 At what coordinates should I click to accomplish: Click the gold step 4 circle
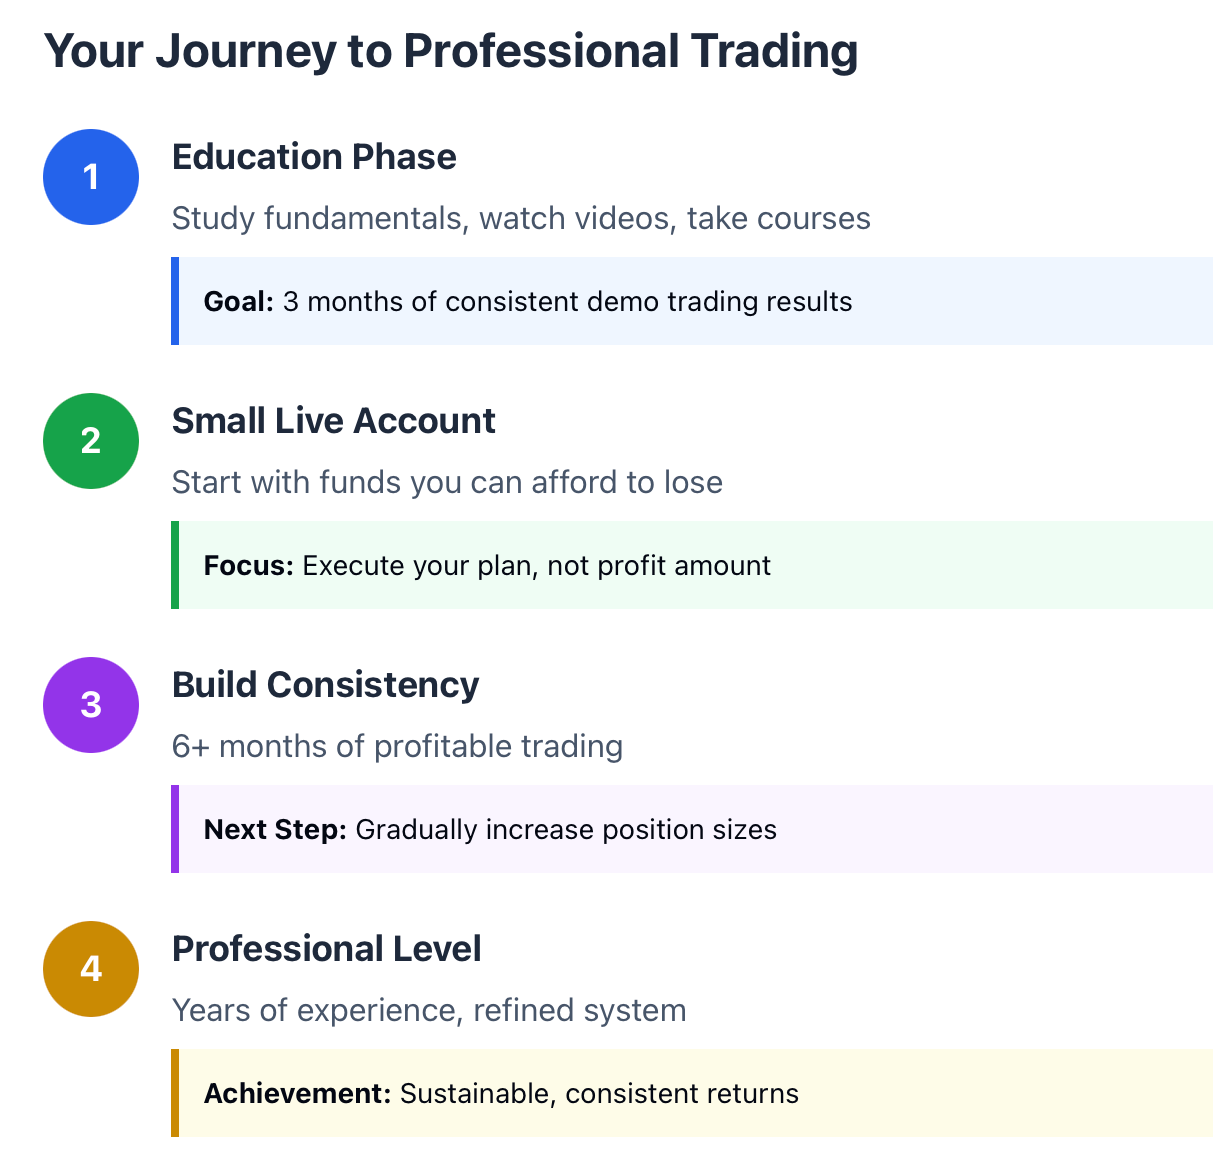91,969
